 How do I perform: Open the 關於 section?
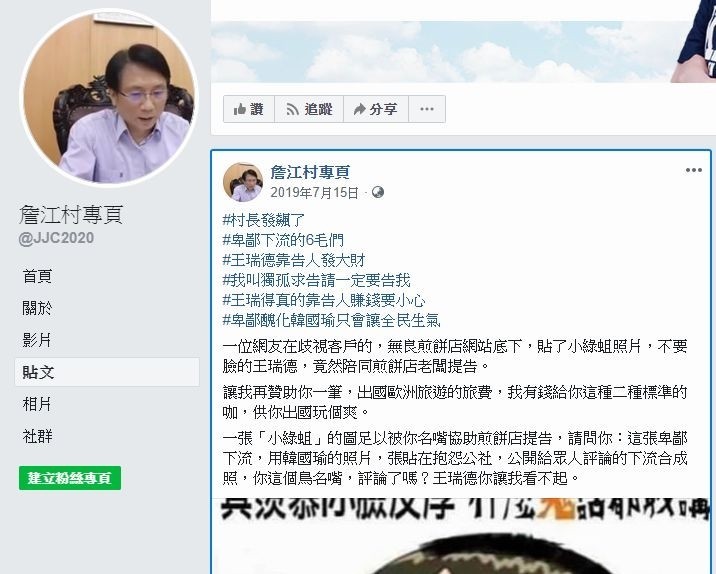click(37, 308)
